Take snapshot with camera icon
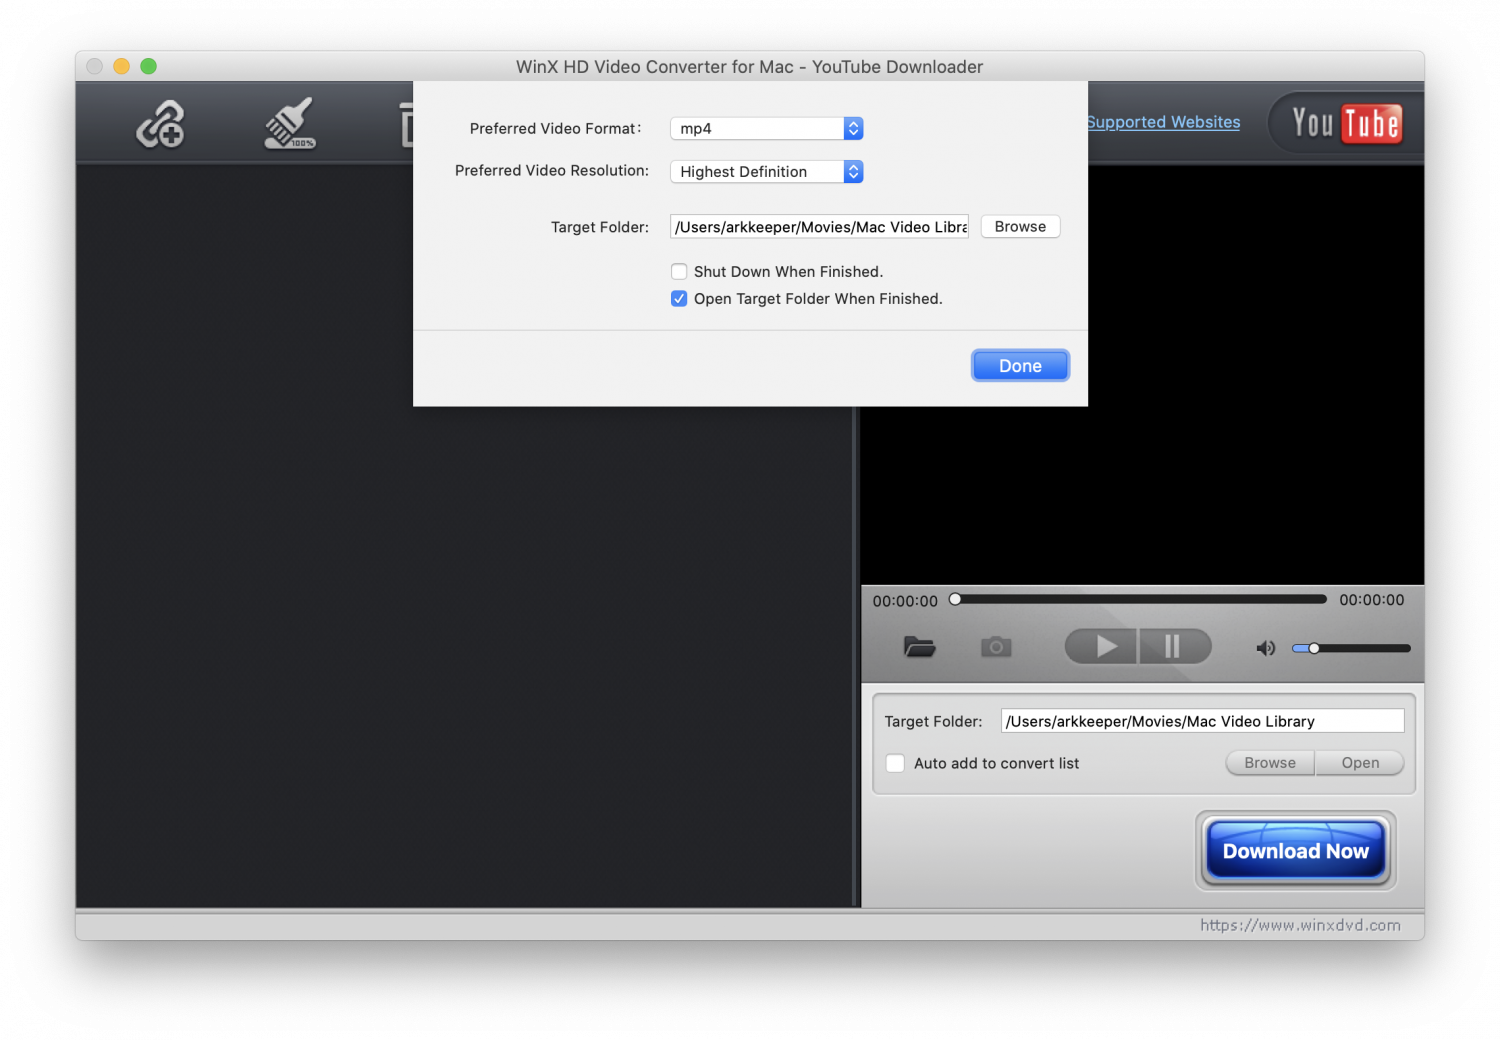 (996, 647)
